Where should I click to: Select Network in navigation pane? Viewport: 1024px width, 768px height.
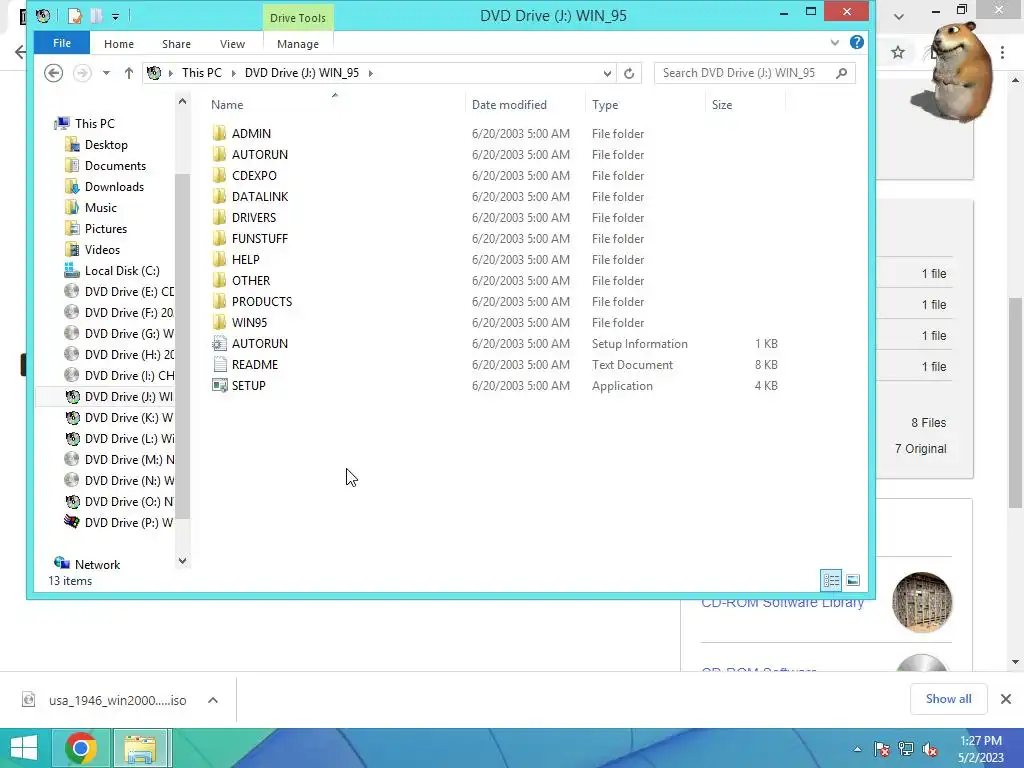[97, 564]
